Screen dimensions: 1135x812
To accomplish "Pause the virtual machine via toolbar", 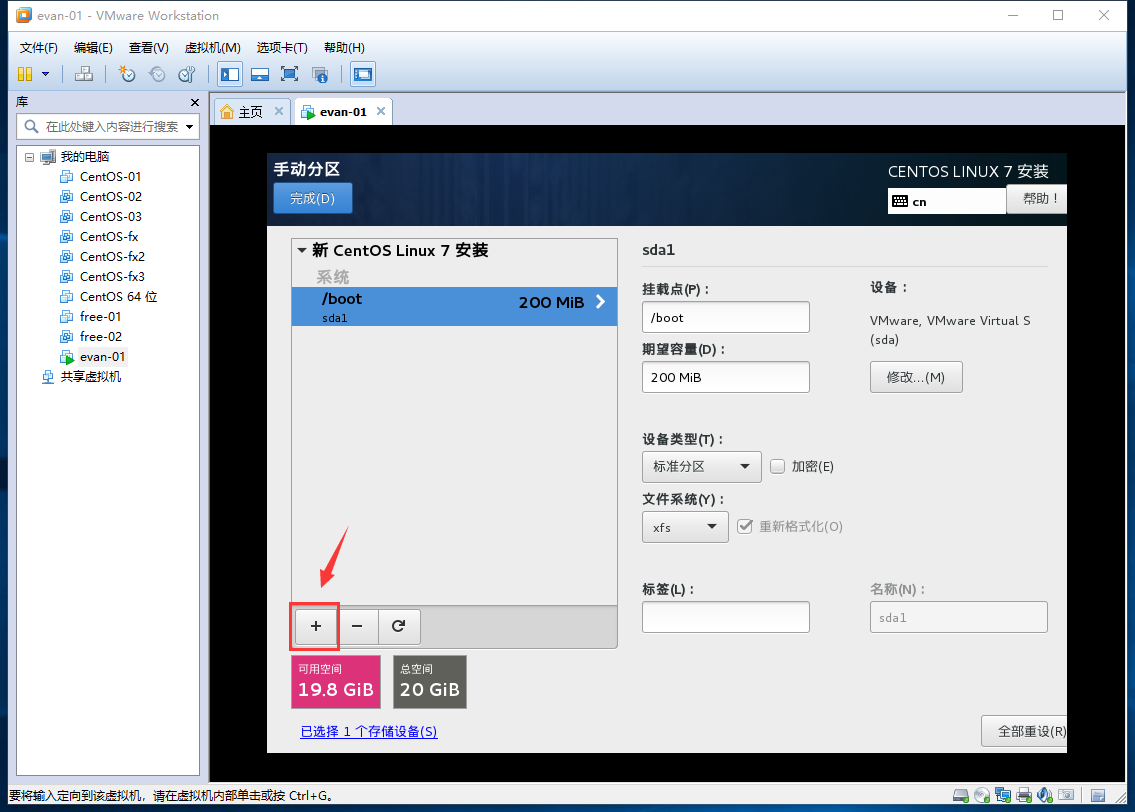I will [x=25, y=74].
